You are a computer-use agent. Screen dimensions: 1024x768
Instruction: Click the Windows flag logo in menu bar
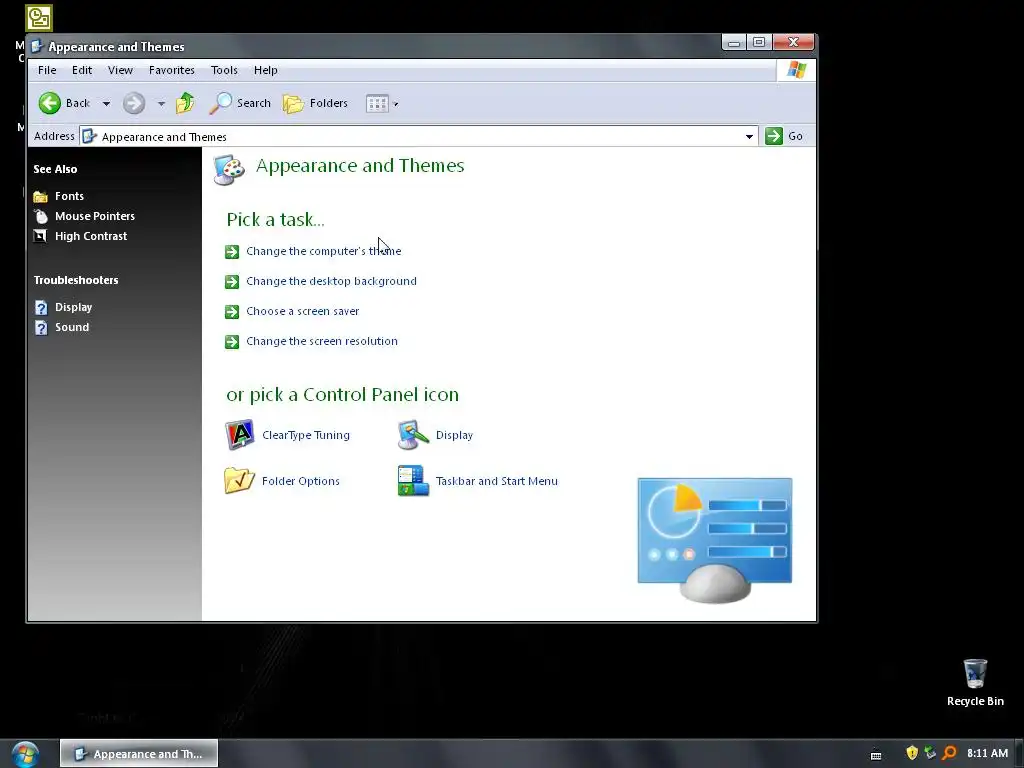pyautogui.click(x=796, y=69)
